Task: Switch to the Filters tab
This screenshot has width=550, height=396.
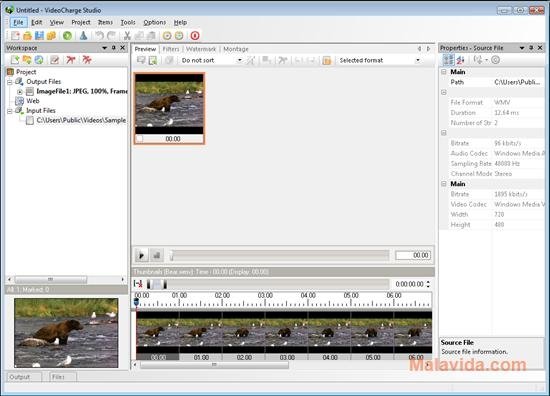Action: 171,49
